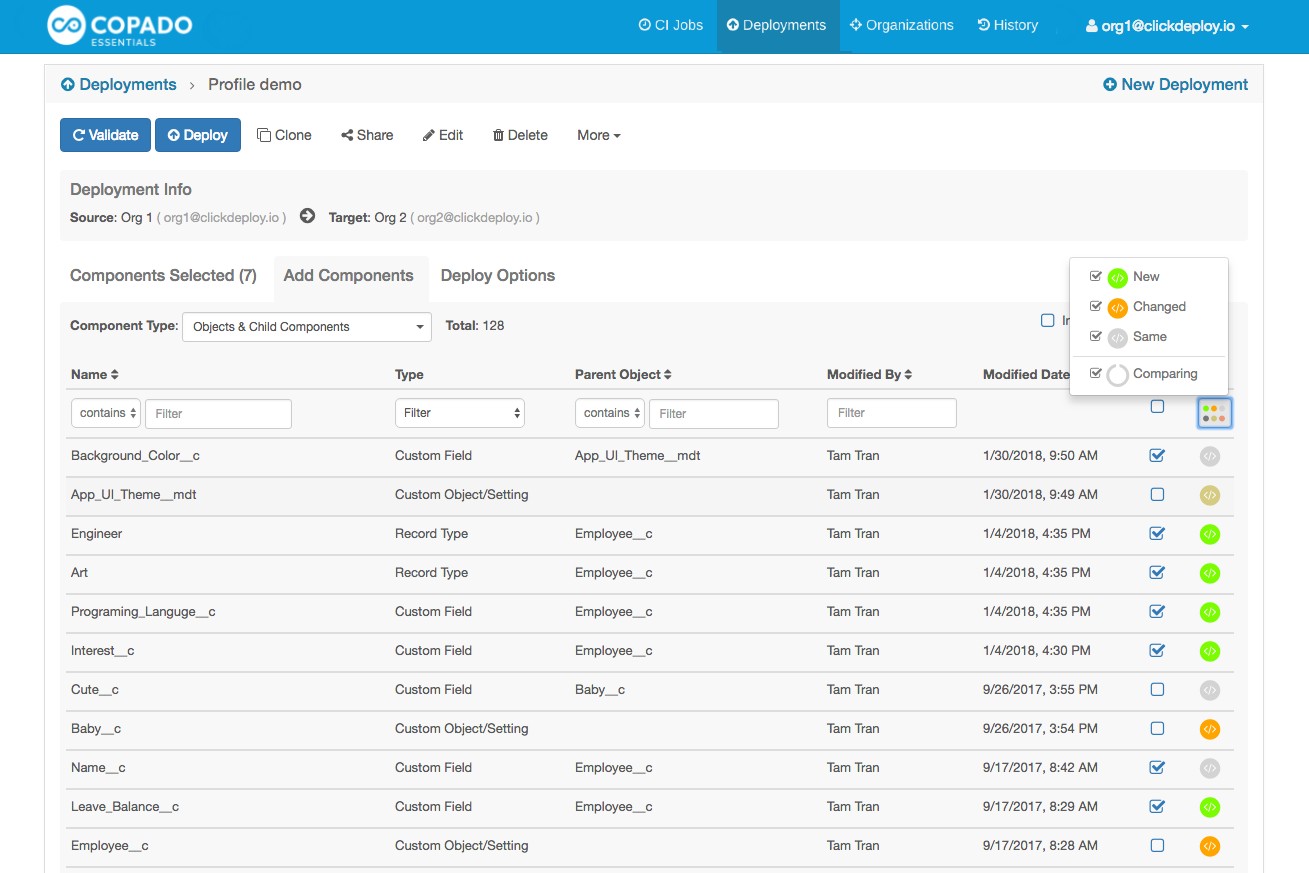Check the App_UI_Theme__mdt row checkbox

[x=1157, y=494]
